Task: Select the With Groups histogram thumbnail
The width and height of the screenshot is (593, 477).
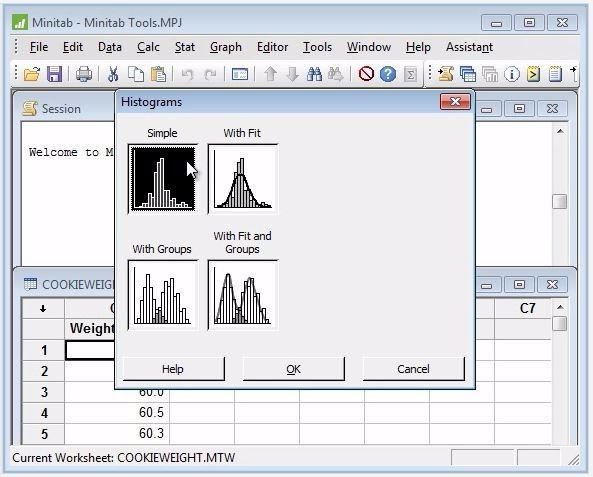Action: point(163,295)
